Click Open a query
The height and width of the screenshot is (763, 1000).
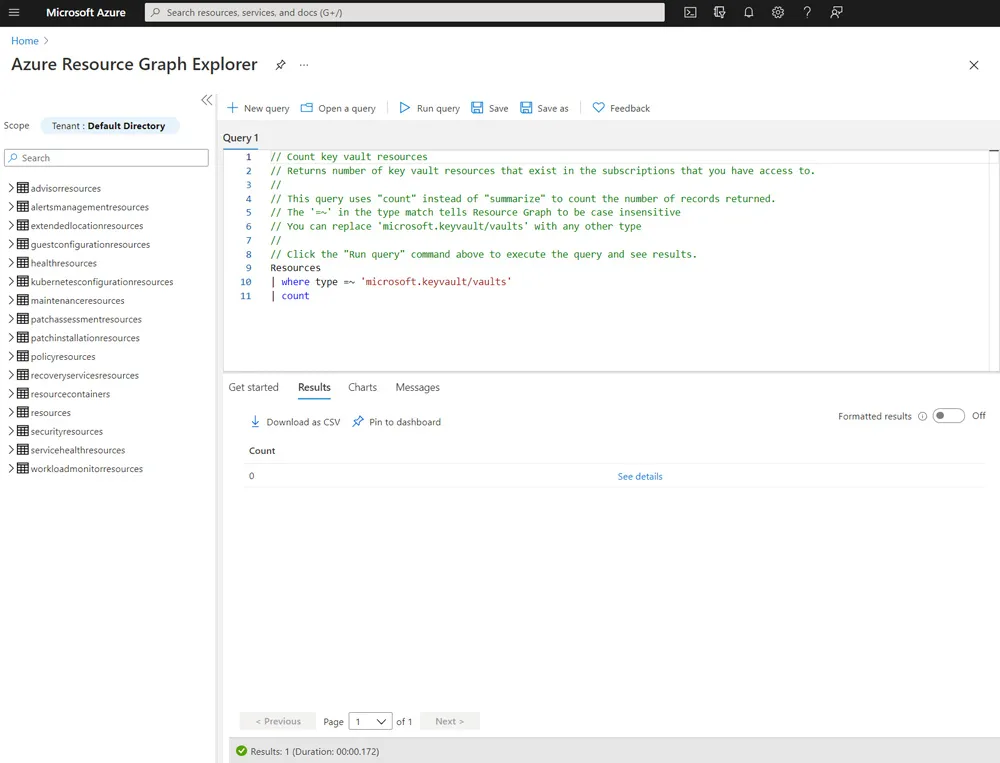click(x=338, y=108)
